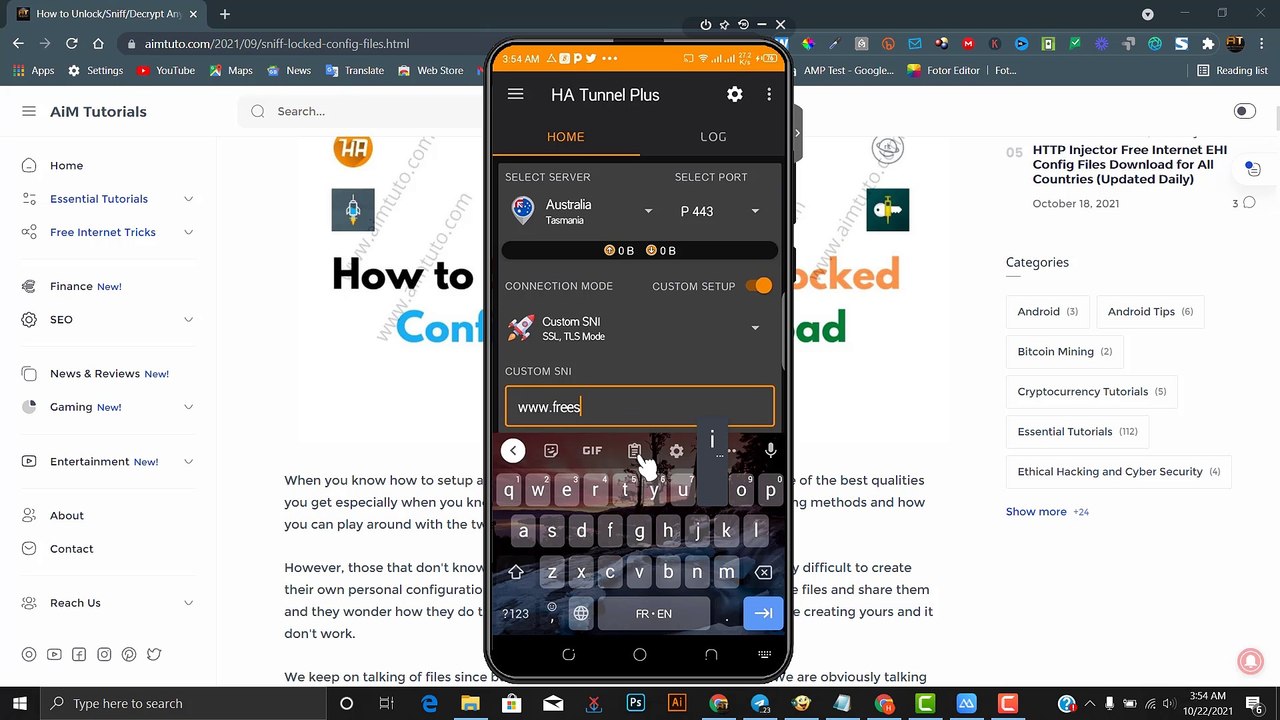
Task: Switch to the HOME tab
Action: click(x=566, y=137)
